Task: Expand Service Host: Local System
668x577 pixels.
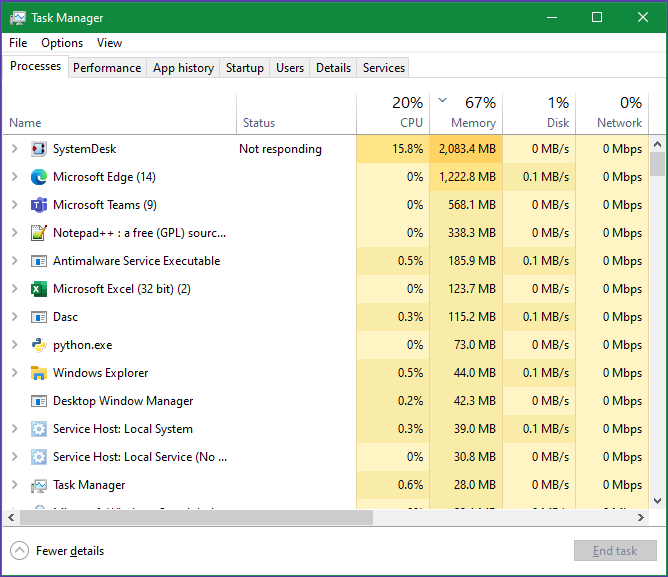Action: click(14, 429)
